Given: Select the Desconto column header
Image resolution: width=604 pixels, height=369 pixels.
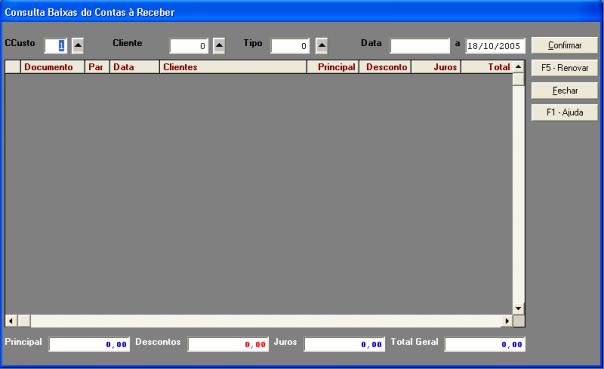Looking at the screenshot, I should (x=385, y=67).
